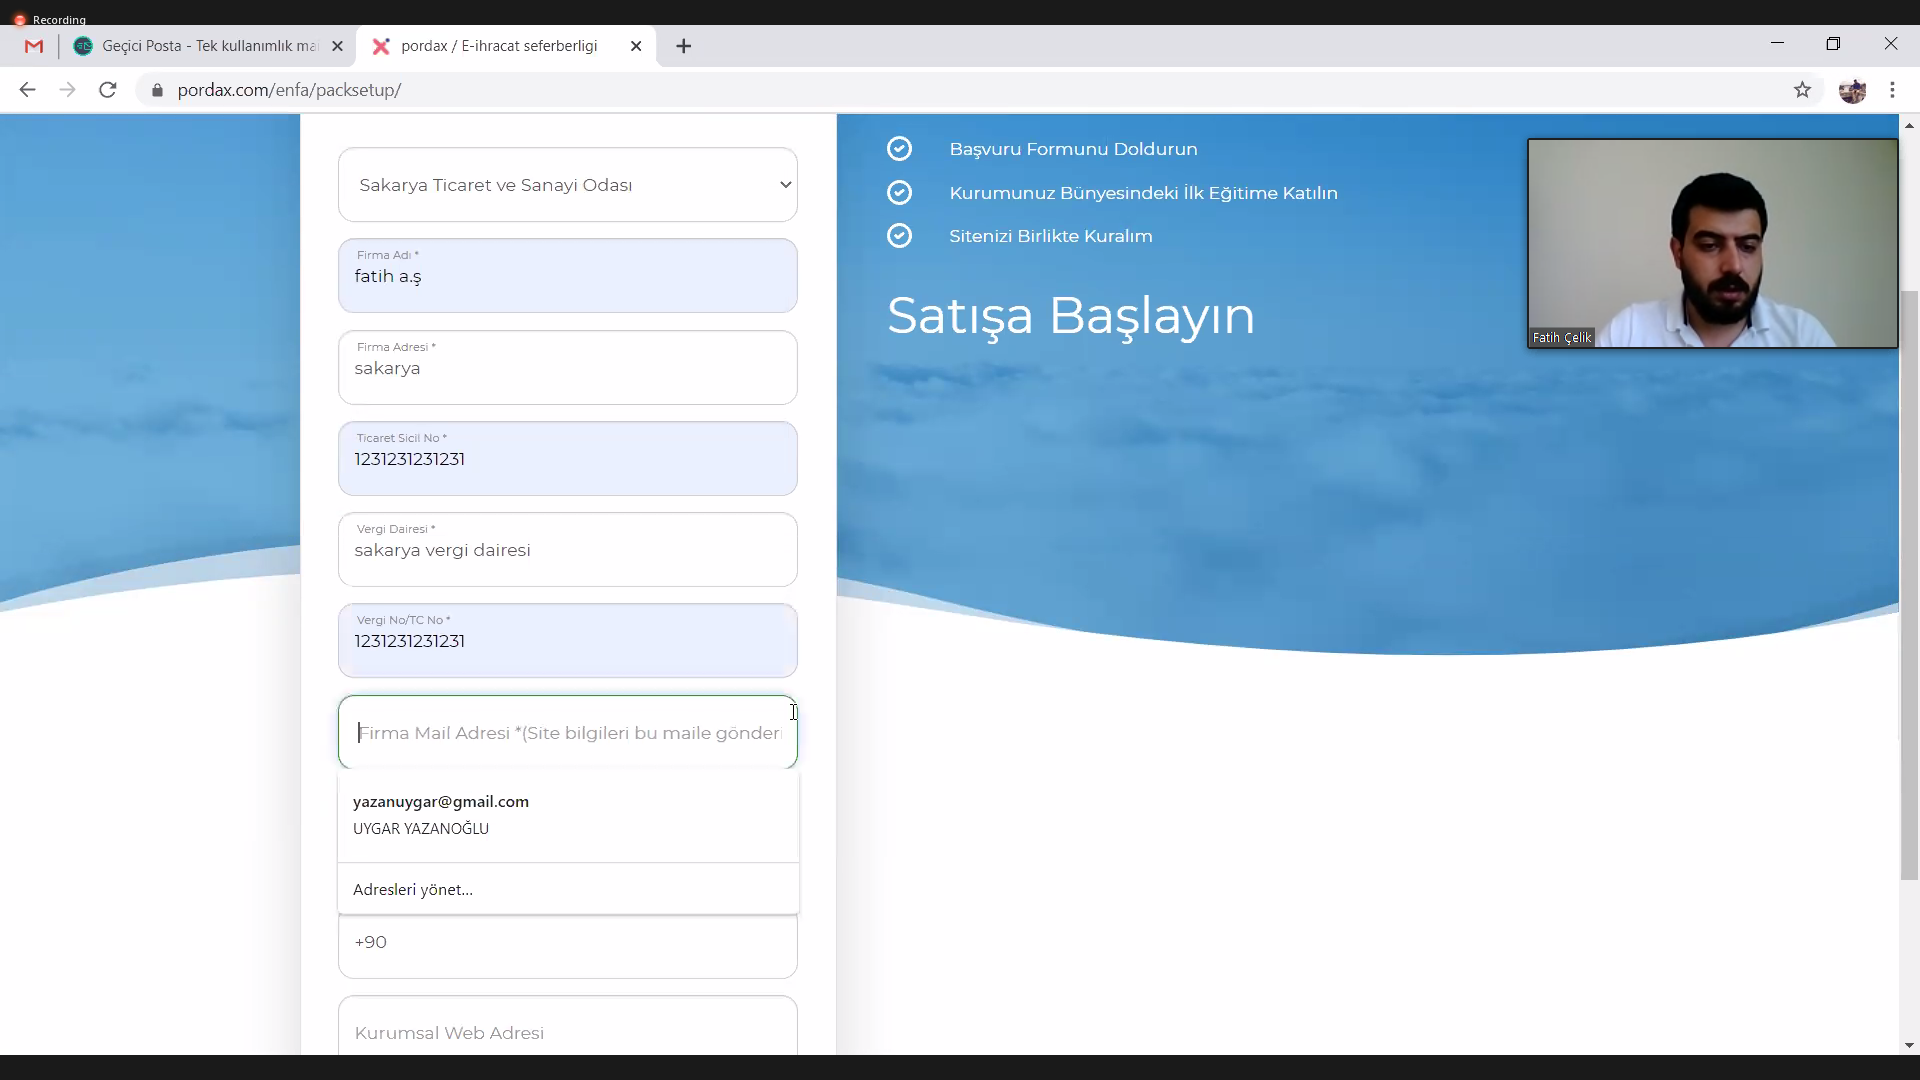Screen dimensions: 1920x1080
Task: Expand Sakarya Ticaret ve Sanayi Odası dropdown
Action: point(567,185)
